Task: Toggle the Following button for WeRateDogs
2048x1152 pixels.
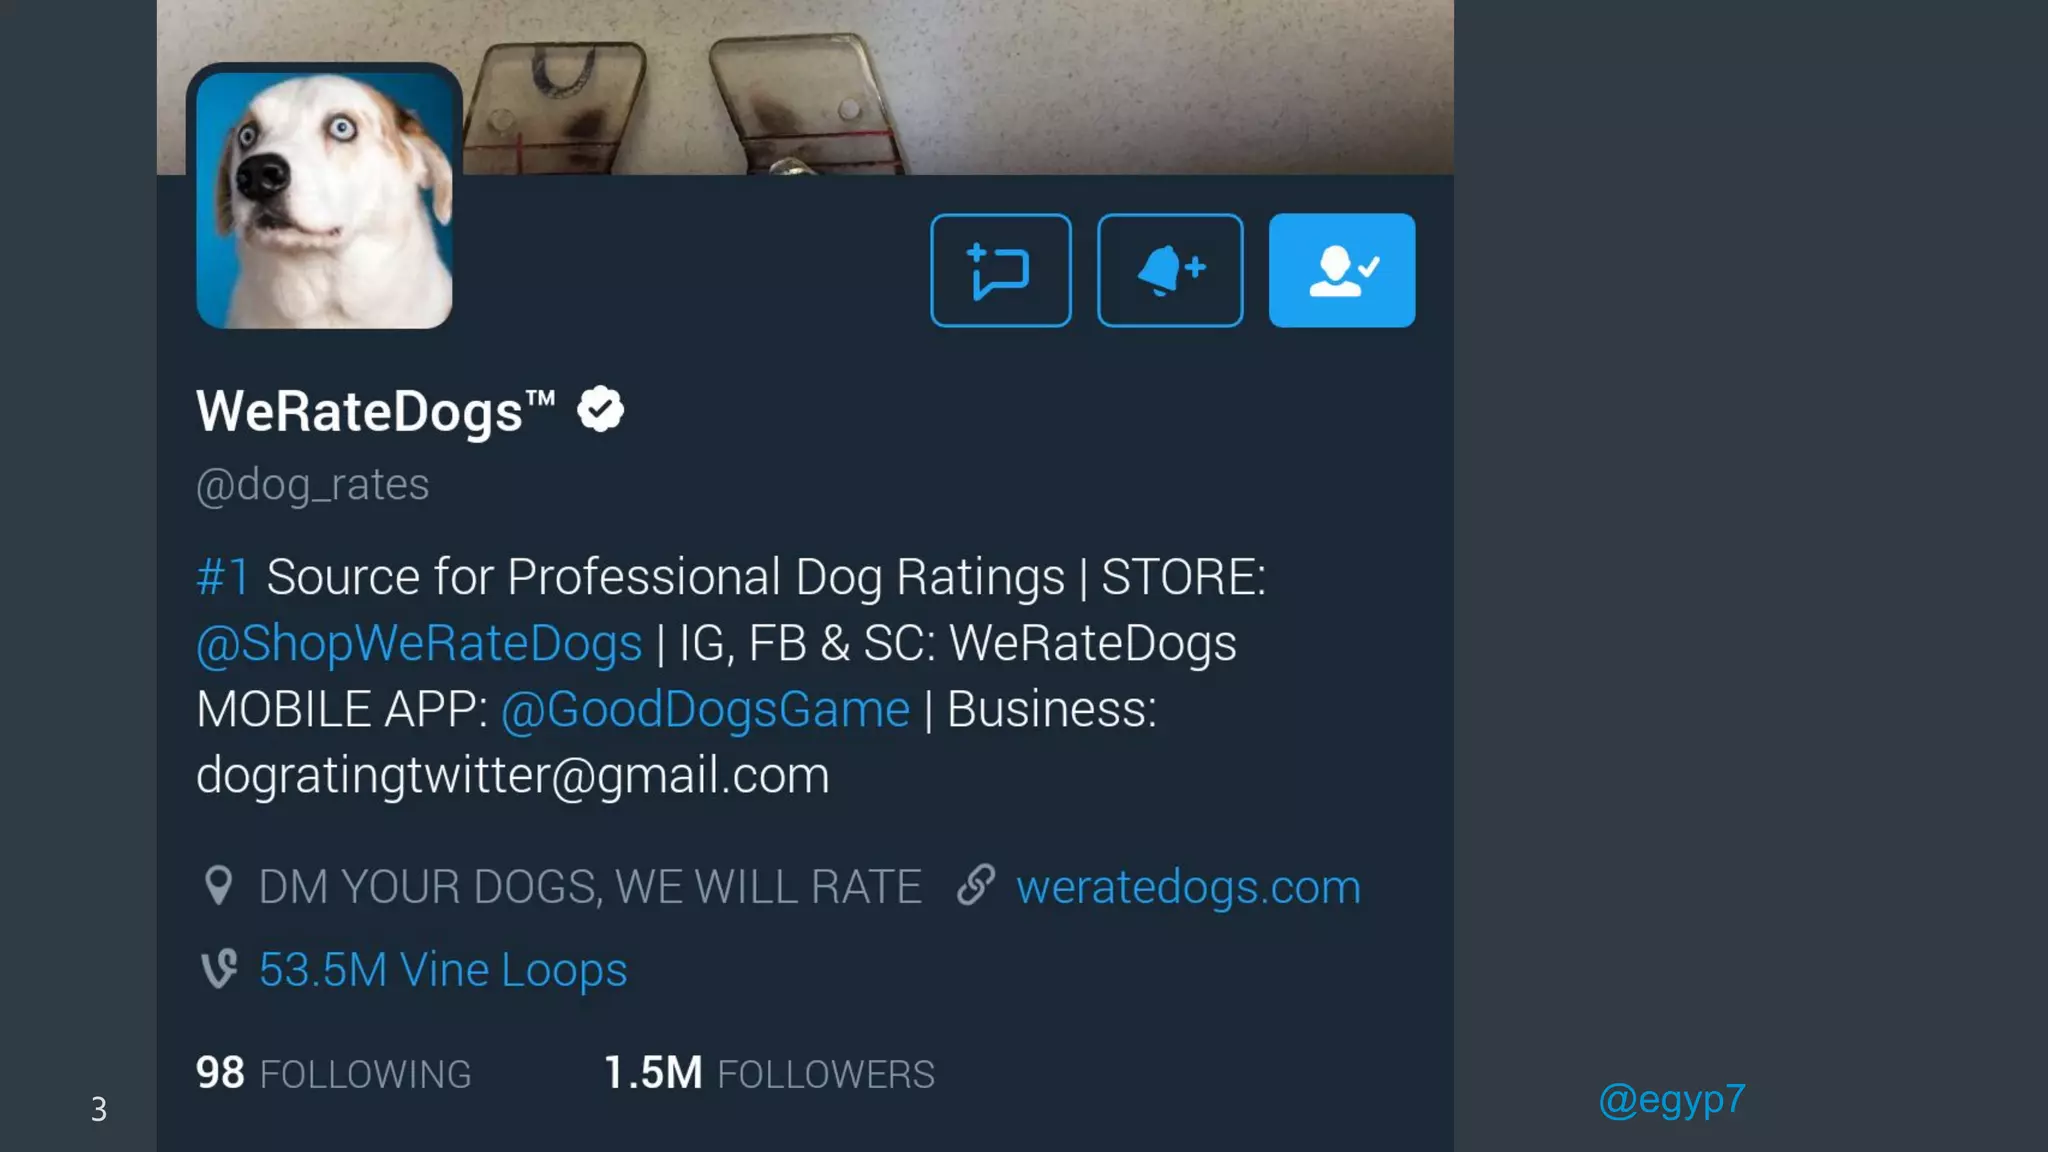Action: point(1342,270)
